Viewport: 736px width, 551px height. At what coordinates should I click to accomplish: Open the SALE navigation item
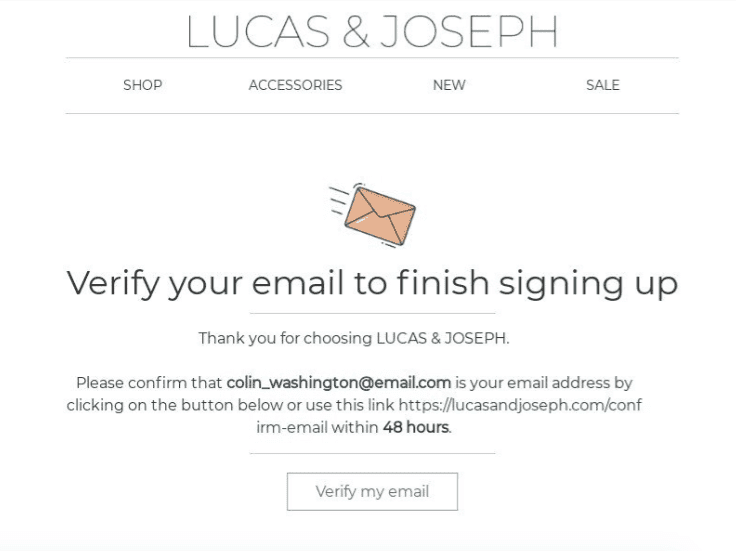(x=603, y=85)
